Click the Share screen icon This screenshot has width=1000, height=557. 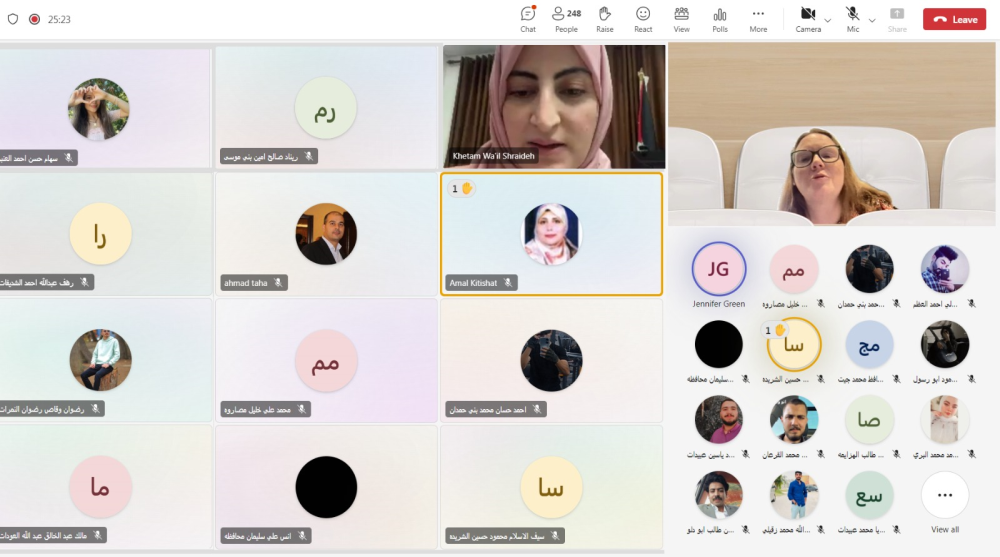pyautogui.click(x=897, y=18)
